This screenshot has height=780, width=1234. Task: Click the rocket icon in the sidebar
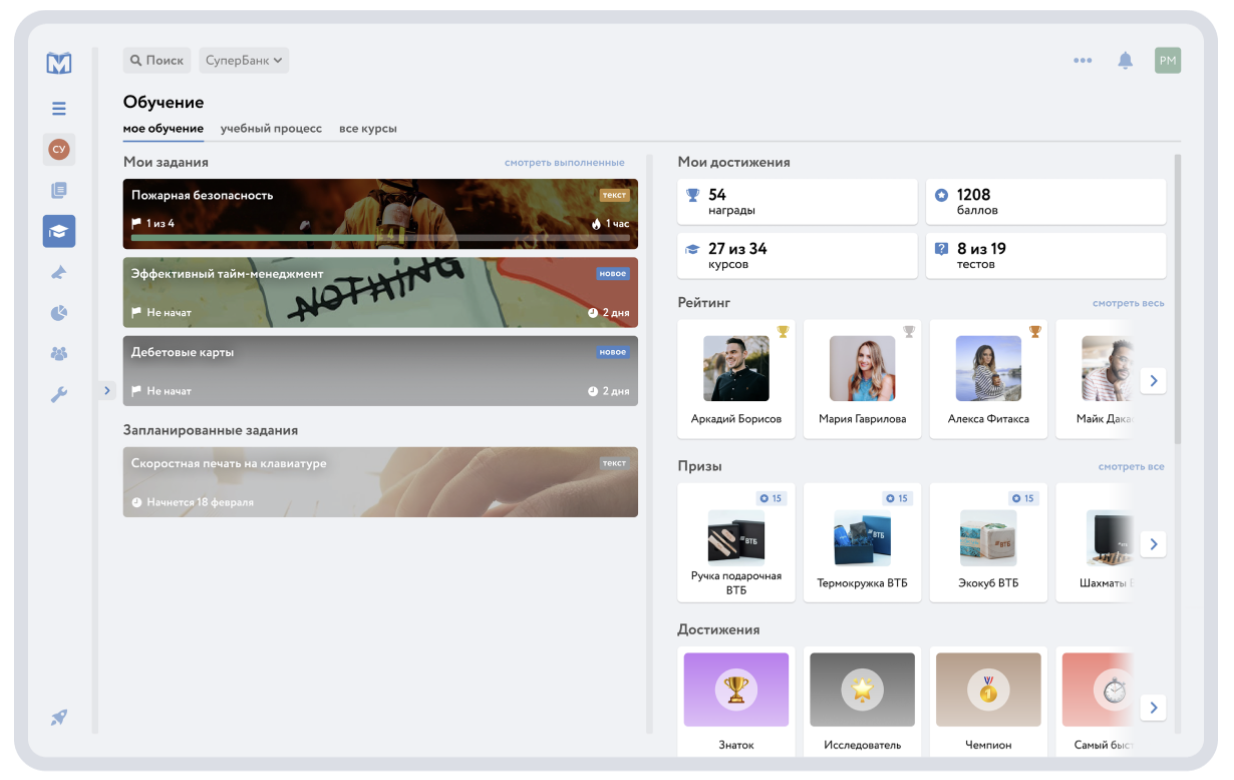(59, 717)
